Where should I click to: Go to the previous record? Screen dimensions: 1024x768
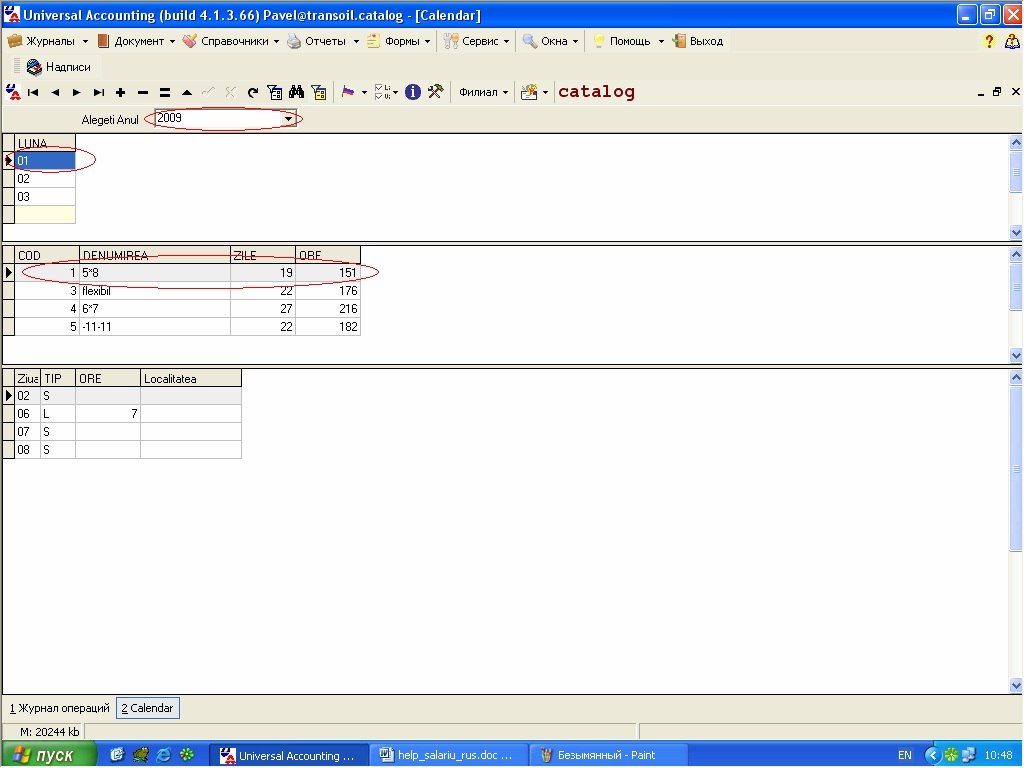click(55, 93)
